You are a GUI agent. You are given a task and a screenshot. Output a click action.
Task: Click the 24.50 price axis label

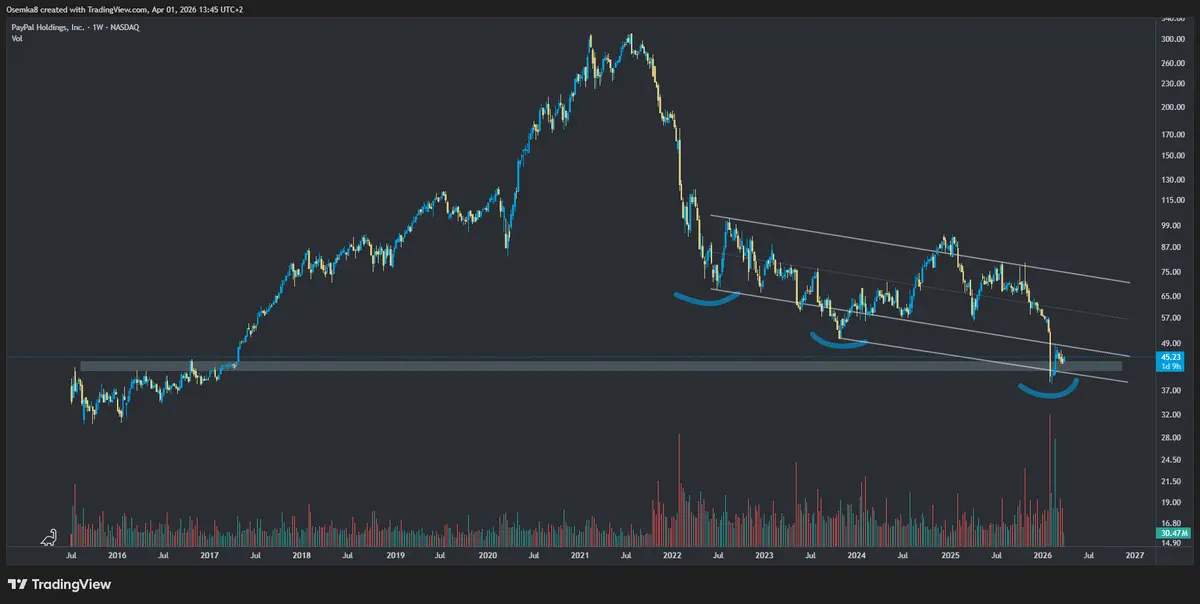click(x=1172, y=460)
